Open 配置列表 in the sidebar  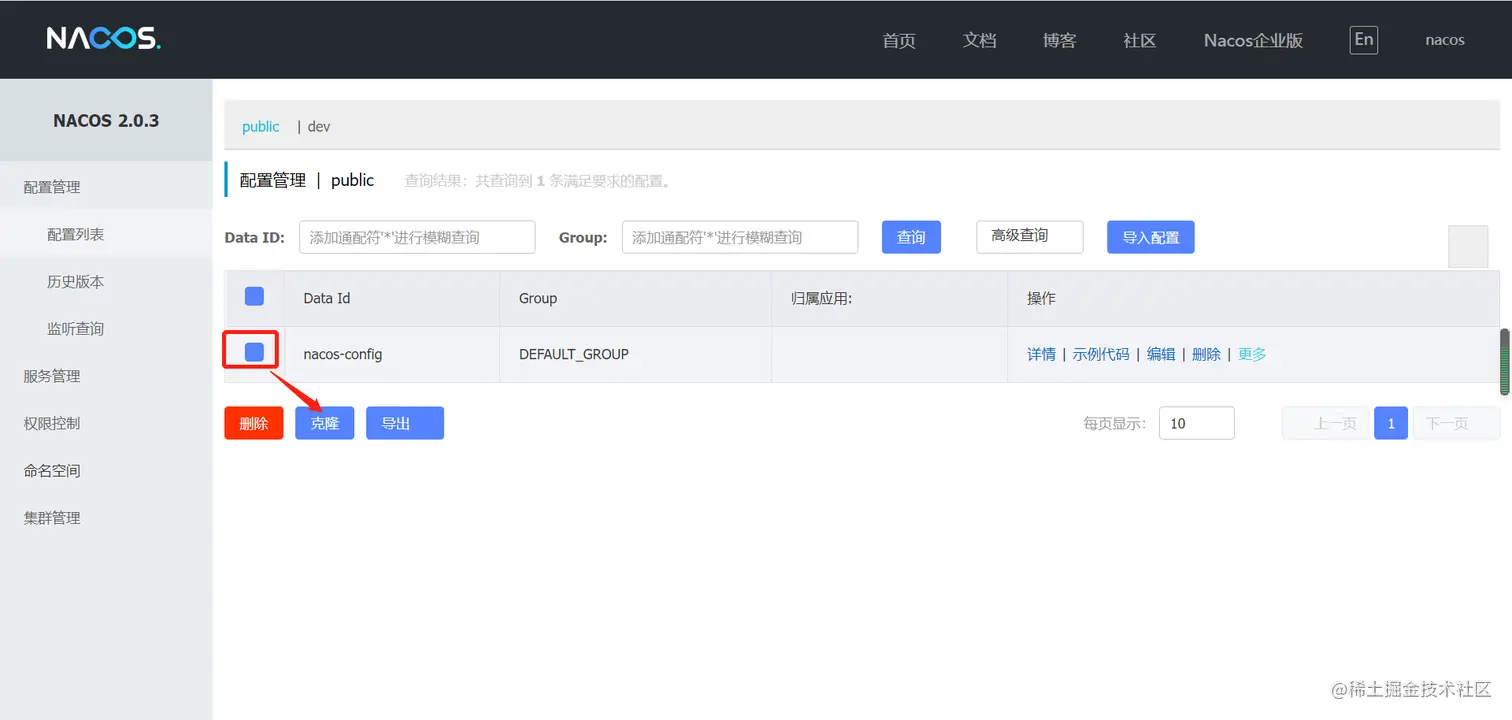point(106,234)
